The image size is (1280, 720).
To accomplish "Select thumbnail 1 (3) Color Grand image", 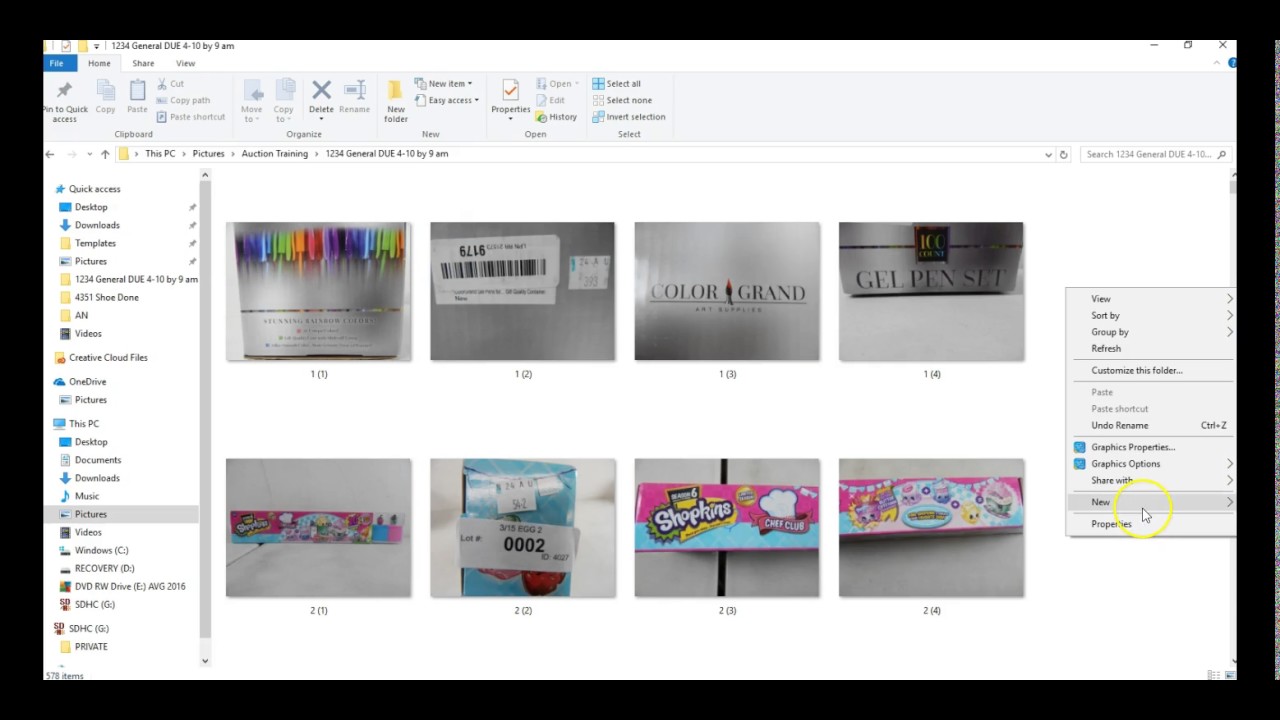I will 727,291.
